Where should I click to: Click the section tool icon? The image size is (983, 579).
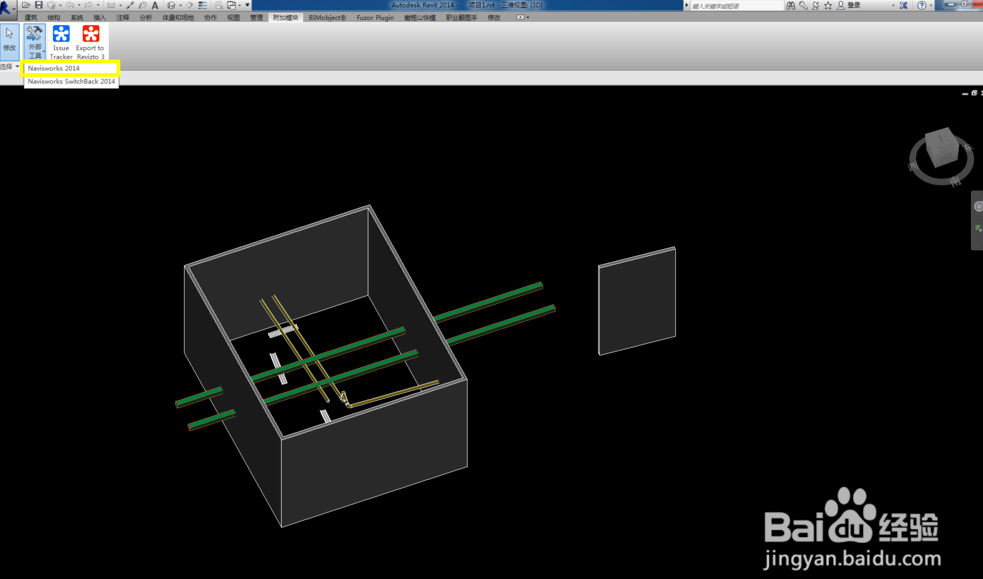189,5
